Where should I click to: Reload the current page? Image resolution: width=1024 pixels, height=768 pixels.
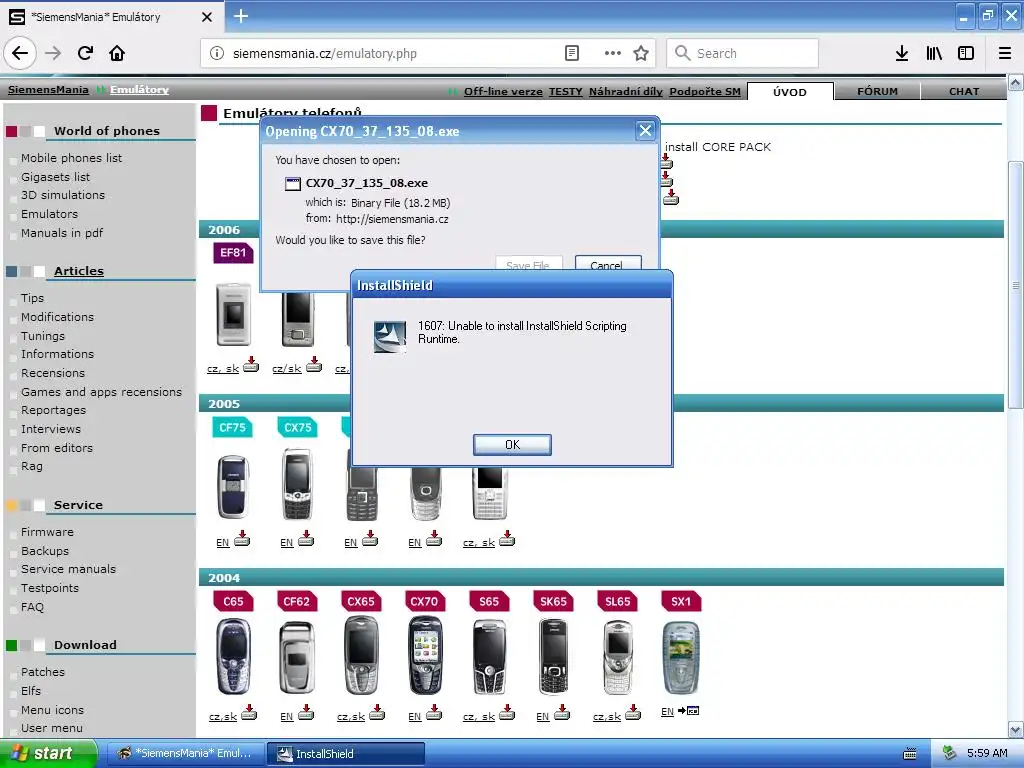[x=85, y=53]
